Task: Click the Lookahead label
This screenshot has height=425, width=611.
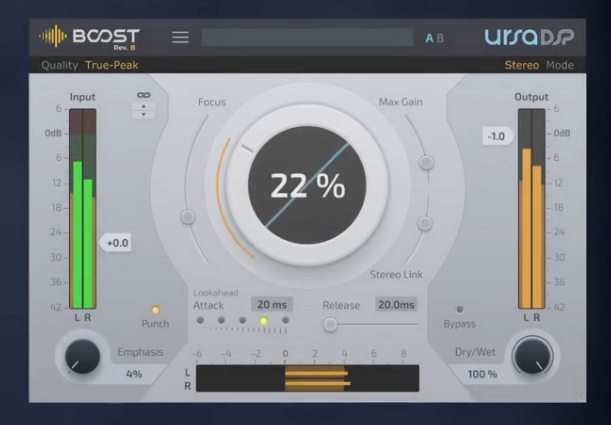Action: click(215, 293)
